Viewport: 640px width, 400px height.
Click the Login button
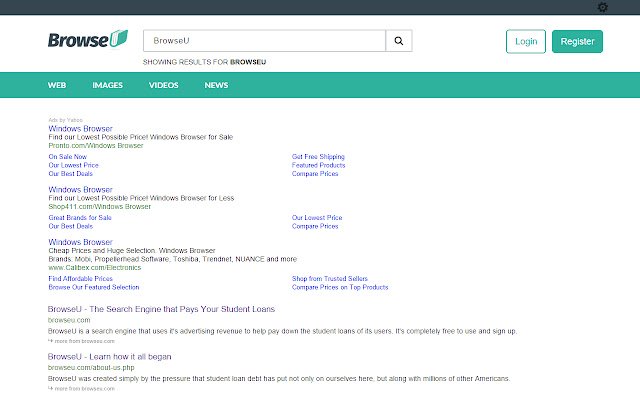tap(526, 41)
